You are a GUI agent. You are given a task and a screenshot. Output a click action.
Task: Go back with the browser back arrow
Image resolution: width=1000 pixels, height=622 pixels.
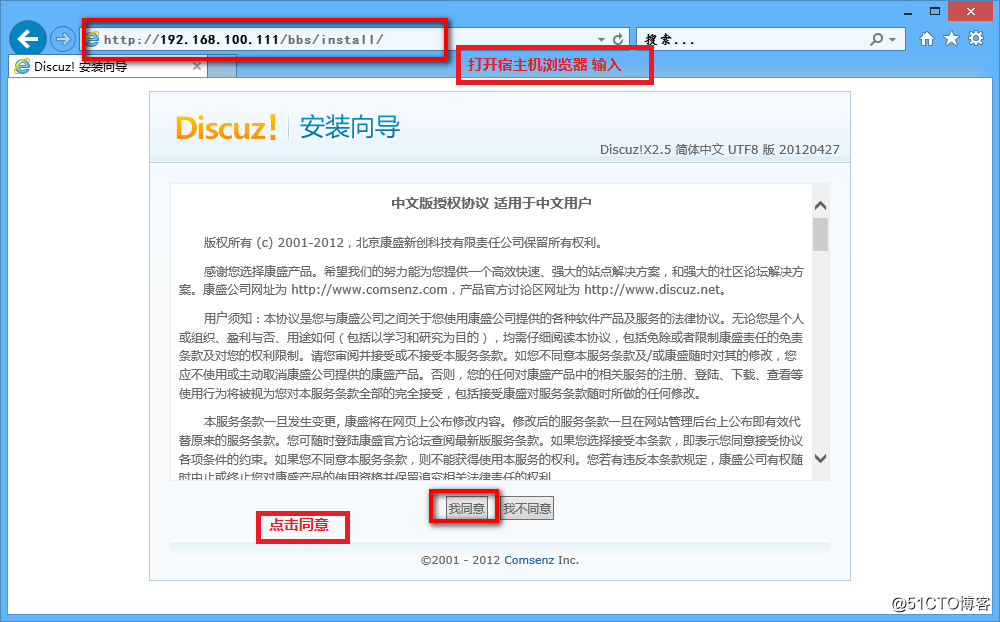tap(27, 39)
